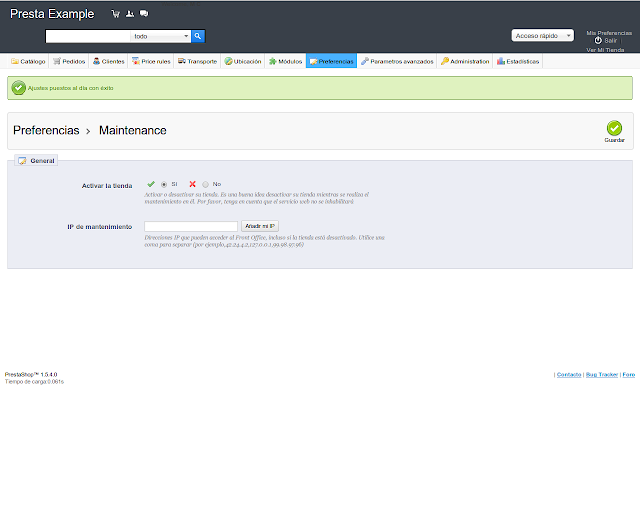This screenshot has height=512, width=640.
Task: Click the Catálogo folder icon
Action: click(x=15, y=61)
